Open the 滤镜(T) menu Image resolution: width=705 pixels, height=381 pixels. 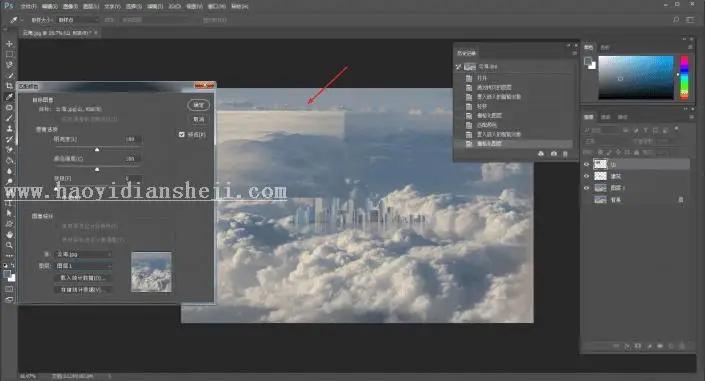click(x=155, y=6)
